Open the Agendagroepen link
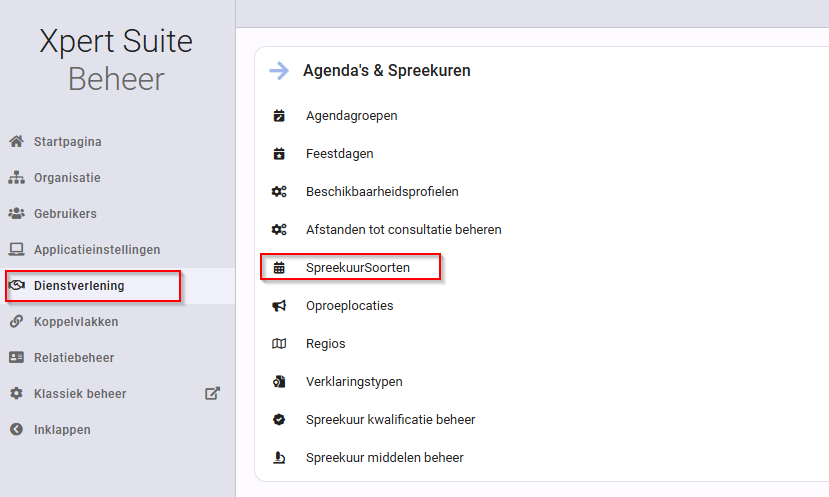 click(352, 115)
